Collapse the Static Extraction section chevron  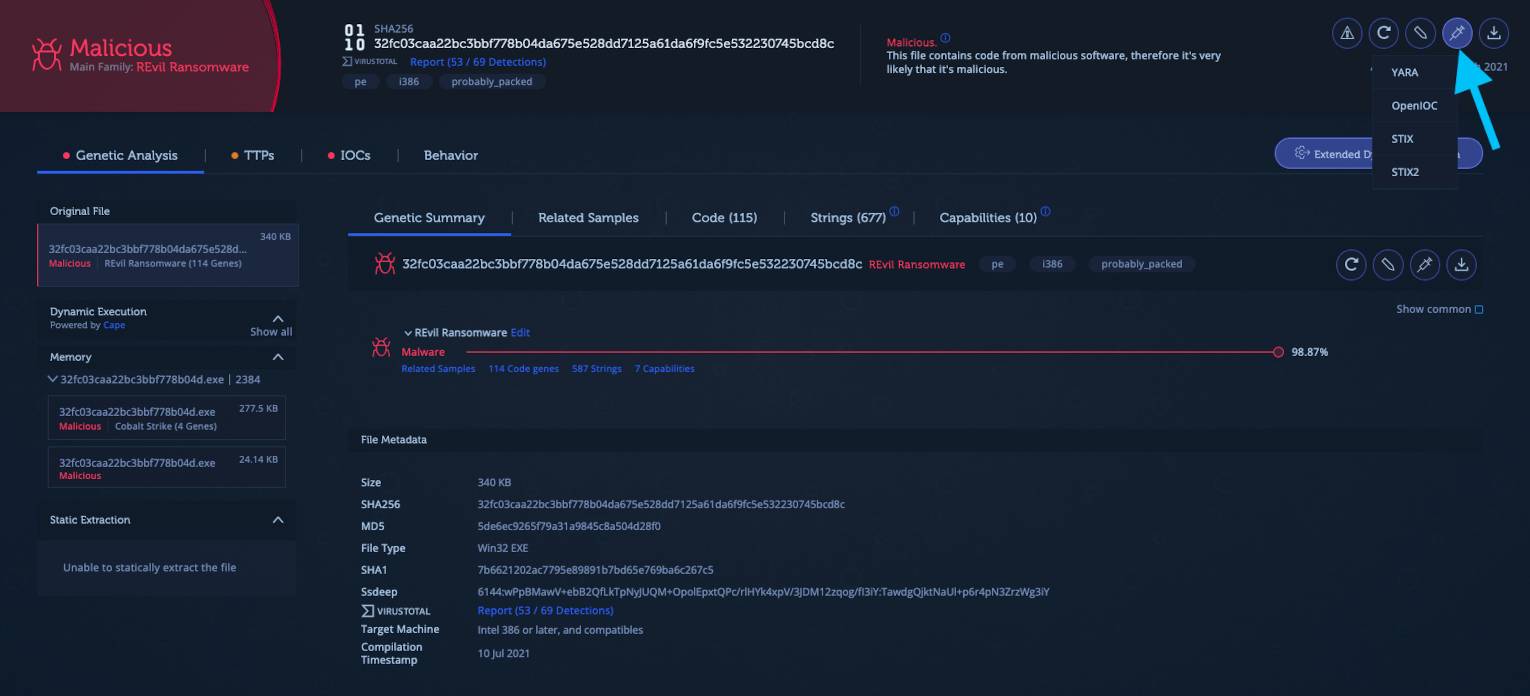point(278,520)
